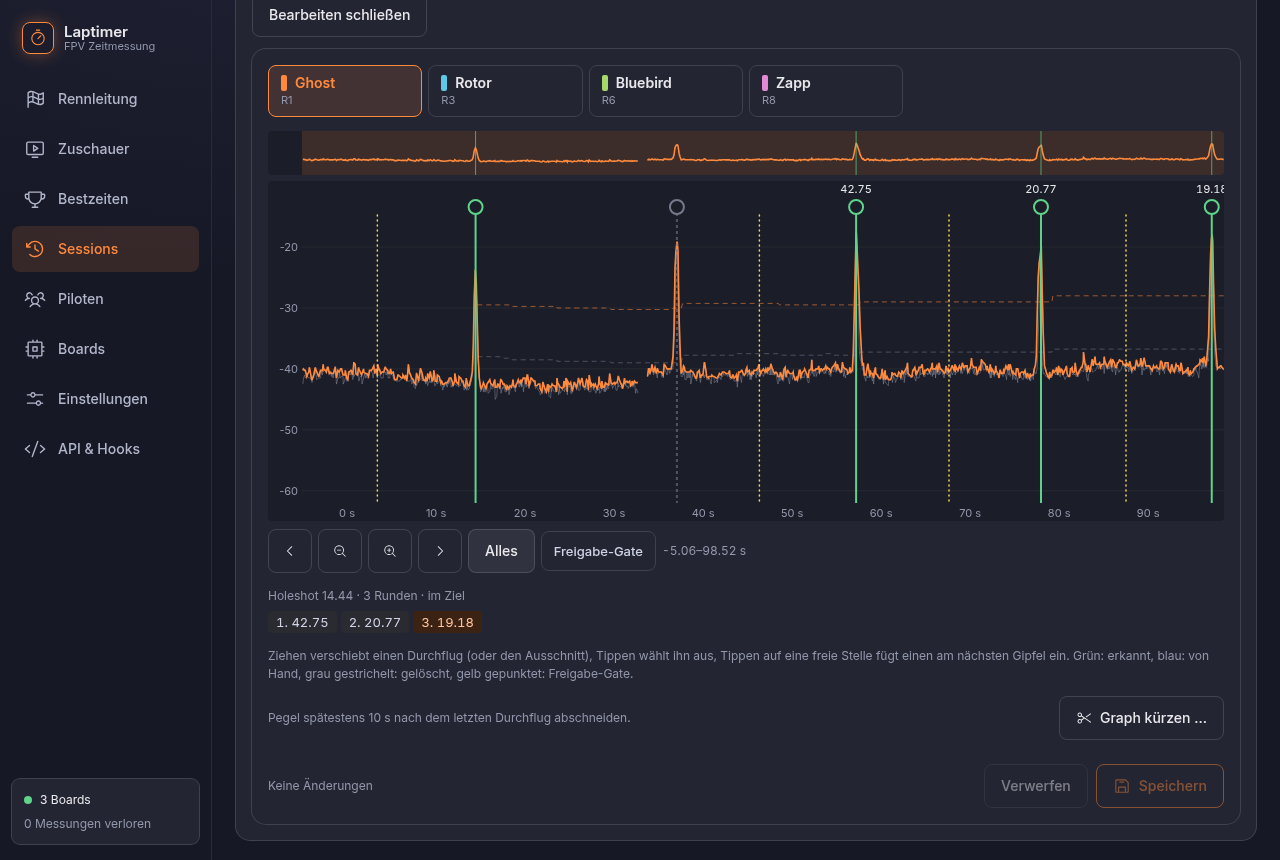This screenshot has height=860, width=1280.
Task: Click lap chip 3. 19.18
Action: point(447,622)
